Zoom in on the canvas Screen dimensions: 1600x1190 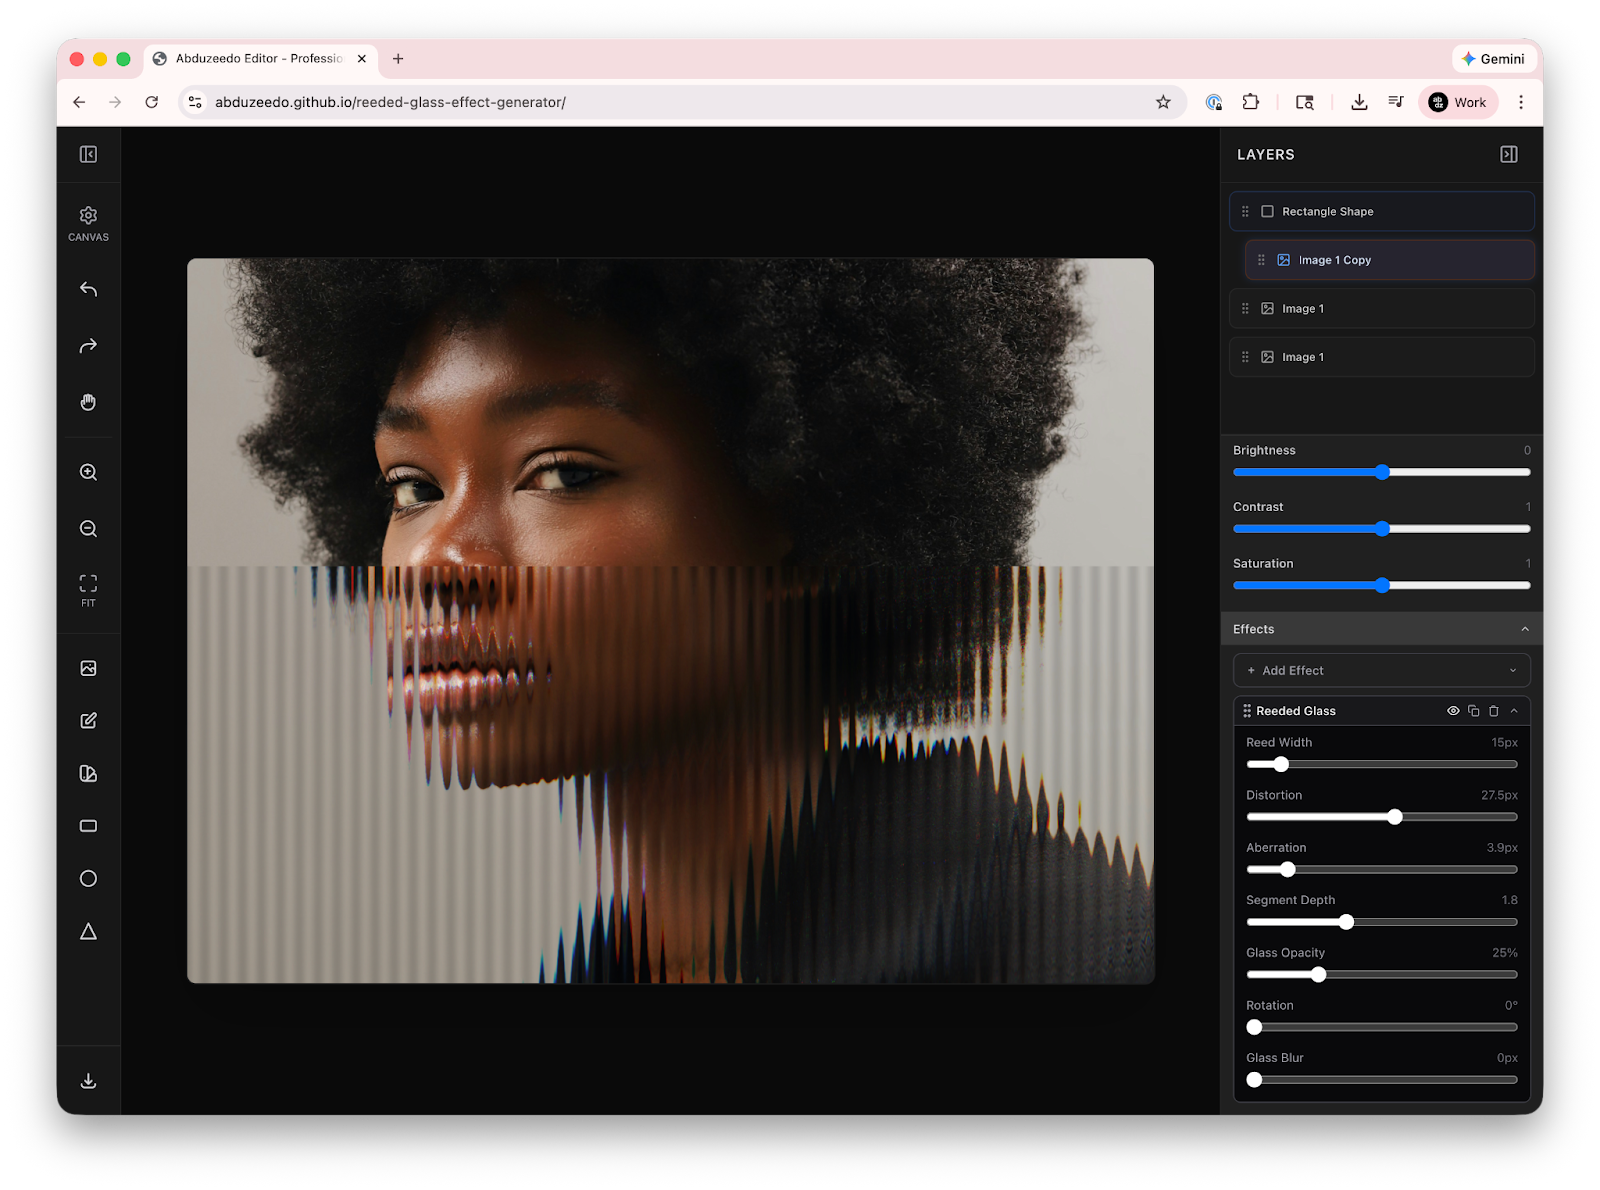point(88,472)
